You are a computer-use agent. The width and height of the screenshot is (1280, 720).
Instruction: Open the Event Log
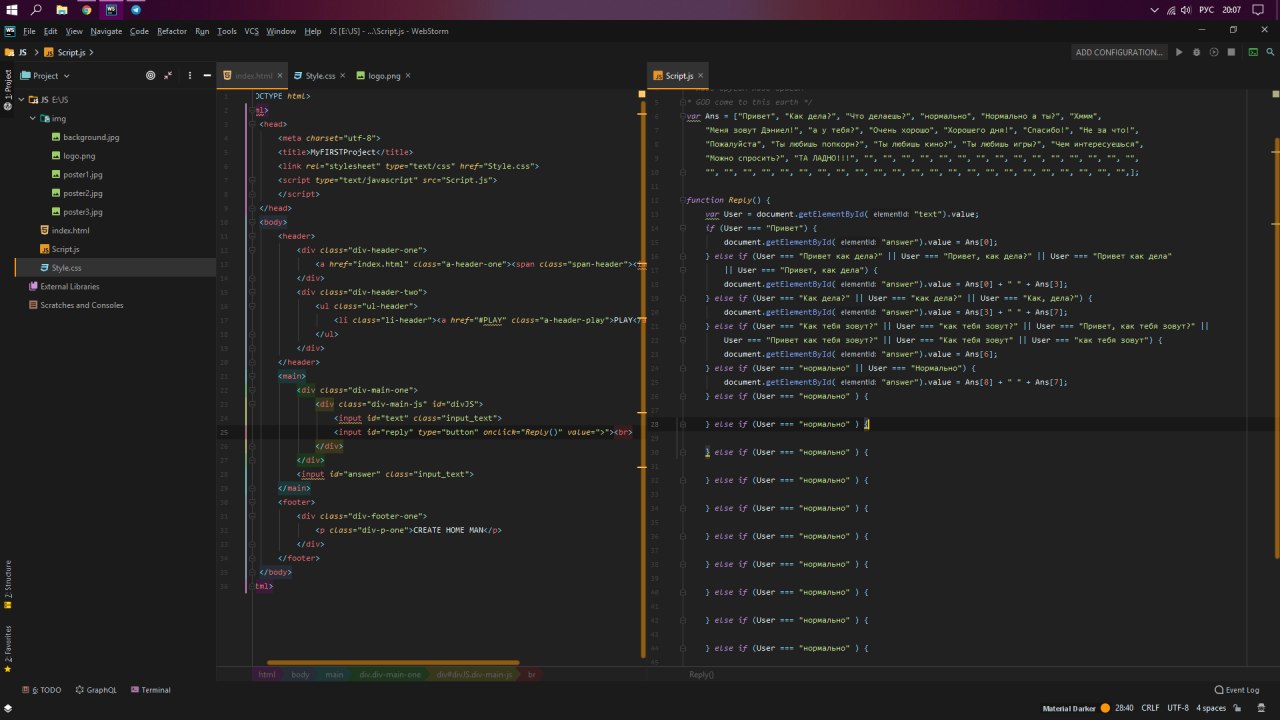pos(1237,690)
